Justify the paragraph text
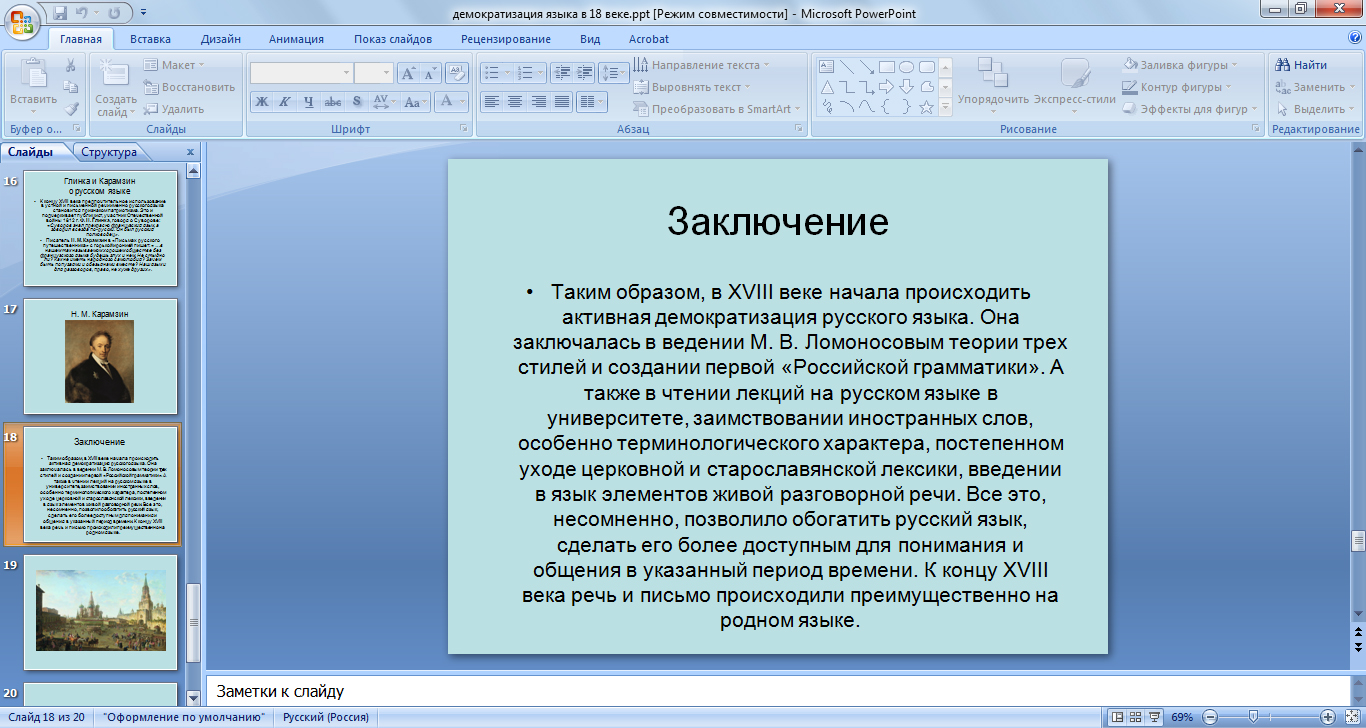The height and width of the screenshot is (728, 1366). coord(562,102)
